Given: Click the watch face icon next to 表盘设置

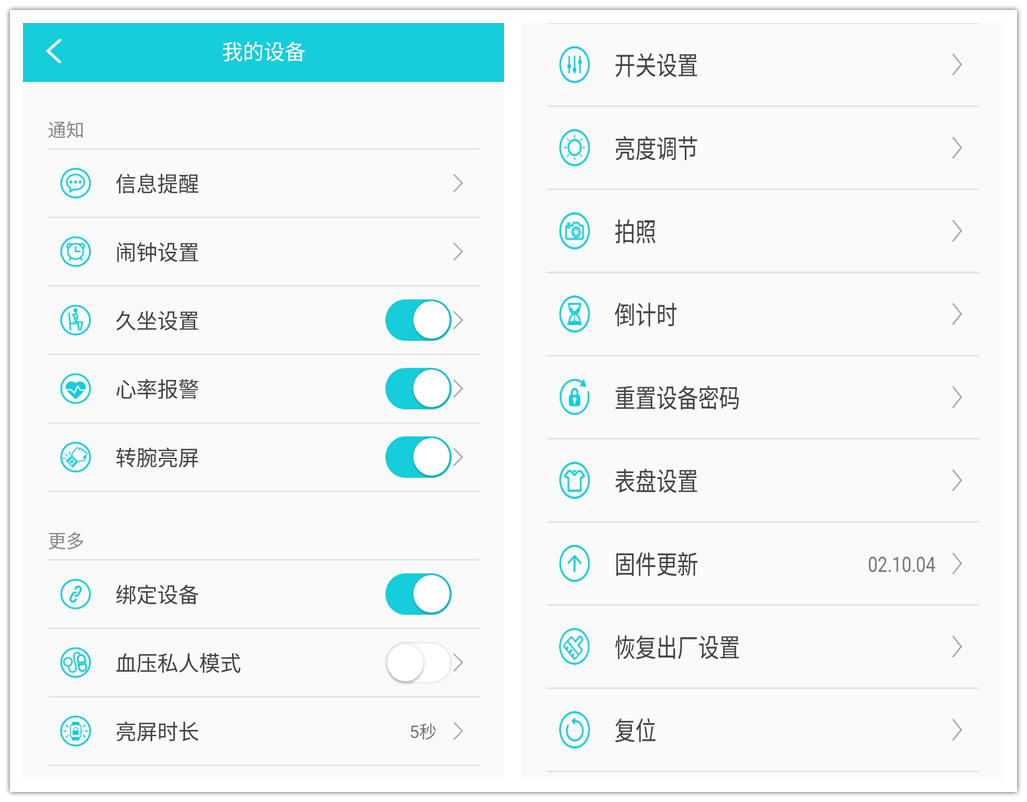Looking at the screenshot, I should (573, 480).
